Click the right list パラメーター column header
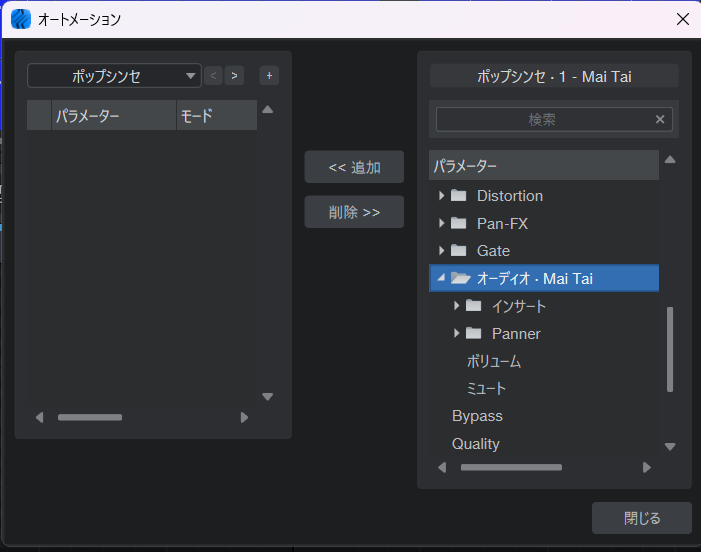 pos(544,166)
